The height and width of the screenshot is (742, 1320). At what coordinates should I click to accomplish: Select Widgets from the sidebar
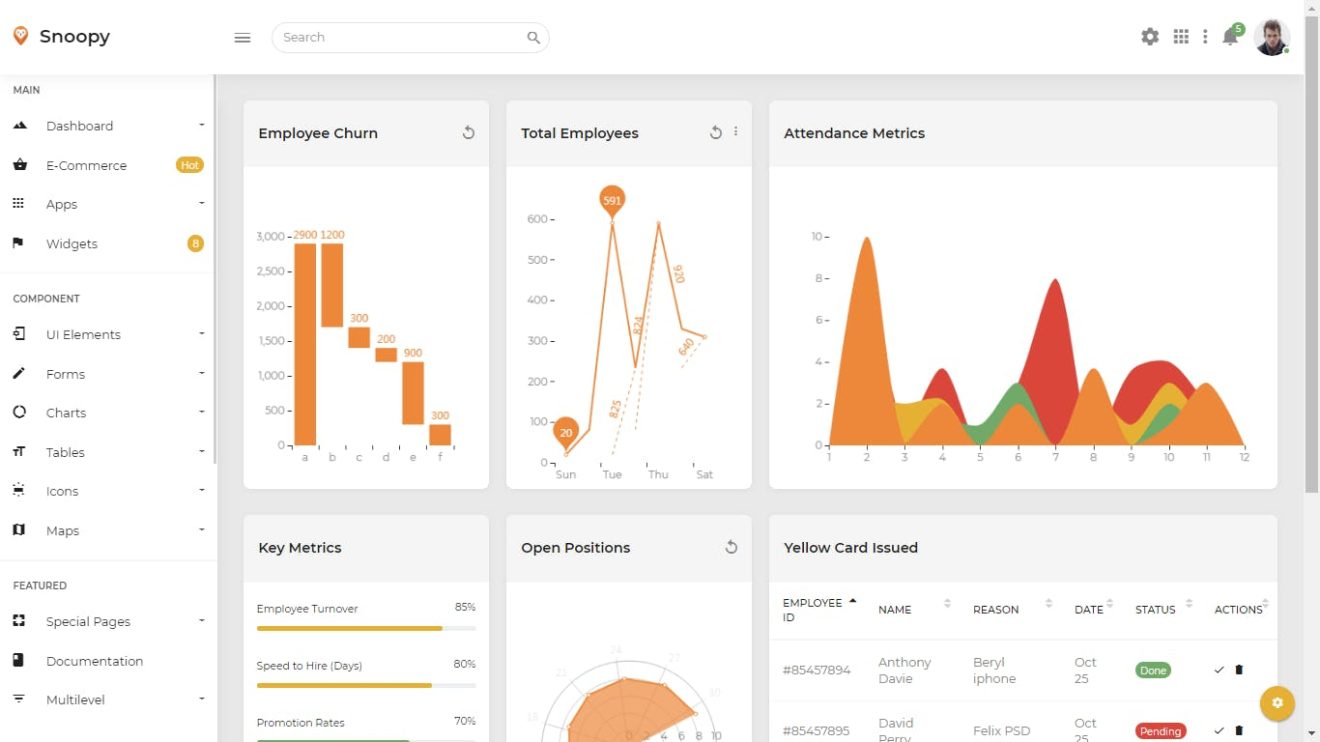pos(71,243)
